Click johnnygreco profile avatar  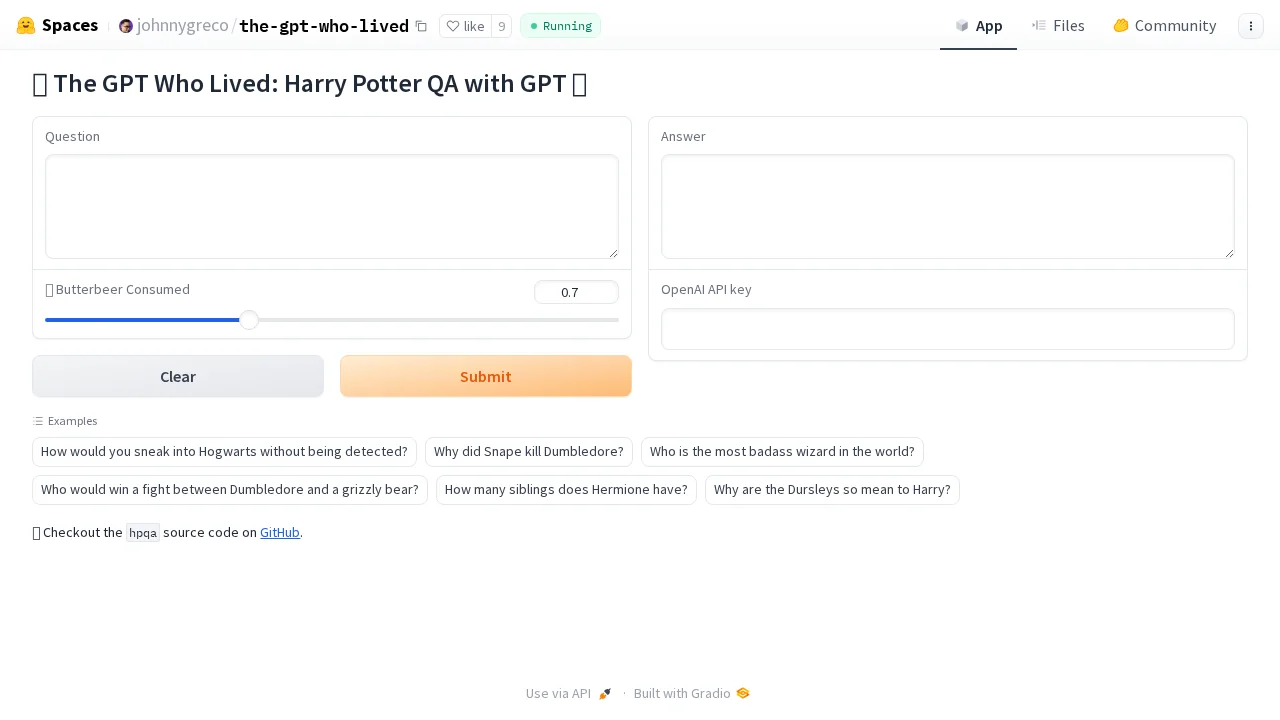click(x=126, y=26)
